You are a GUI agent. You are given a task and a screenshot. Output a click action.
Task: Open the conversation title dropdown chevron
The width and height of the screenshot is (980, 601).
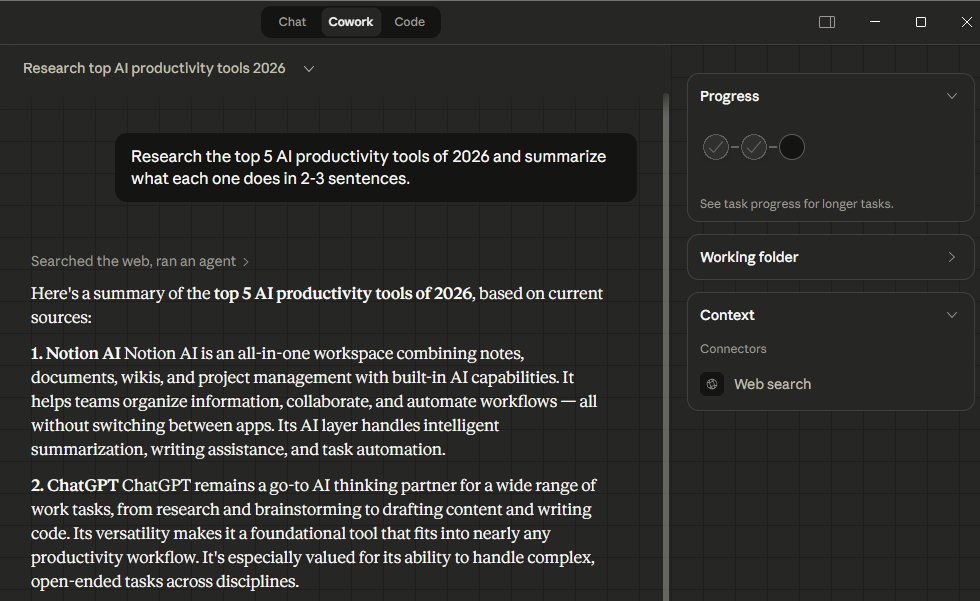pyautogui.click(x=309, y=69)
